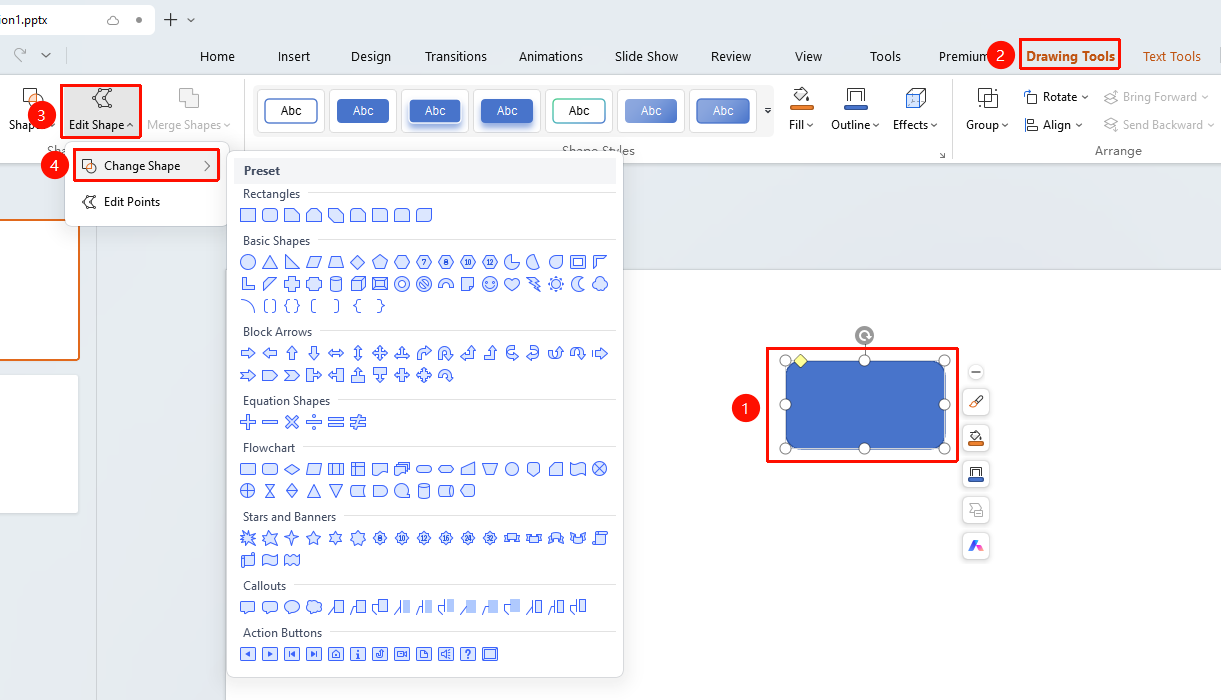Click the rotation handle above the shape
The image size is (1221, 700).
tap(865, 335)
